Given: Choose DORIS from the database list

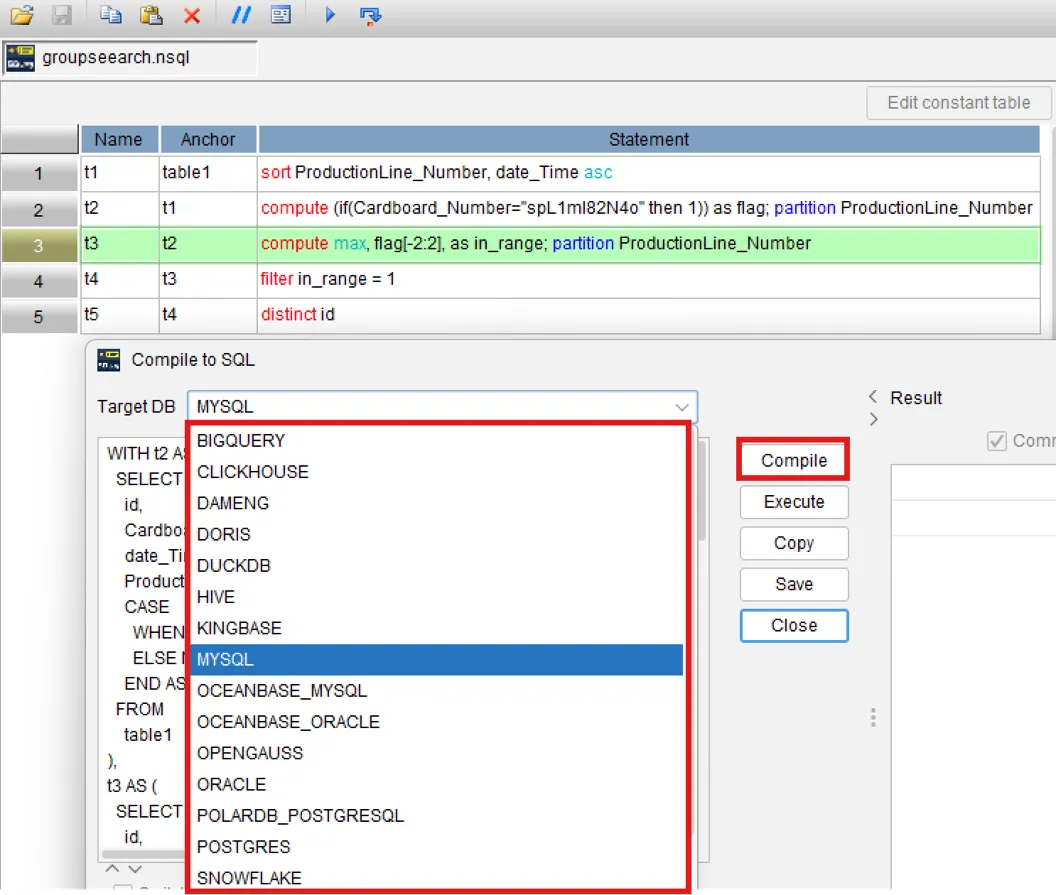Looking at the screenshot, I should coord(437,535).
